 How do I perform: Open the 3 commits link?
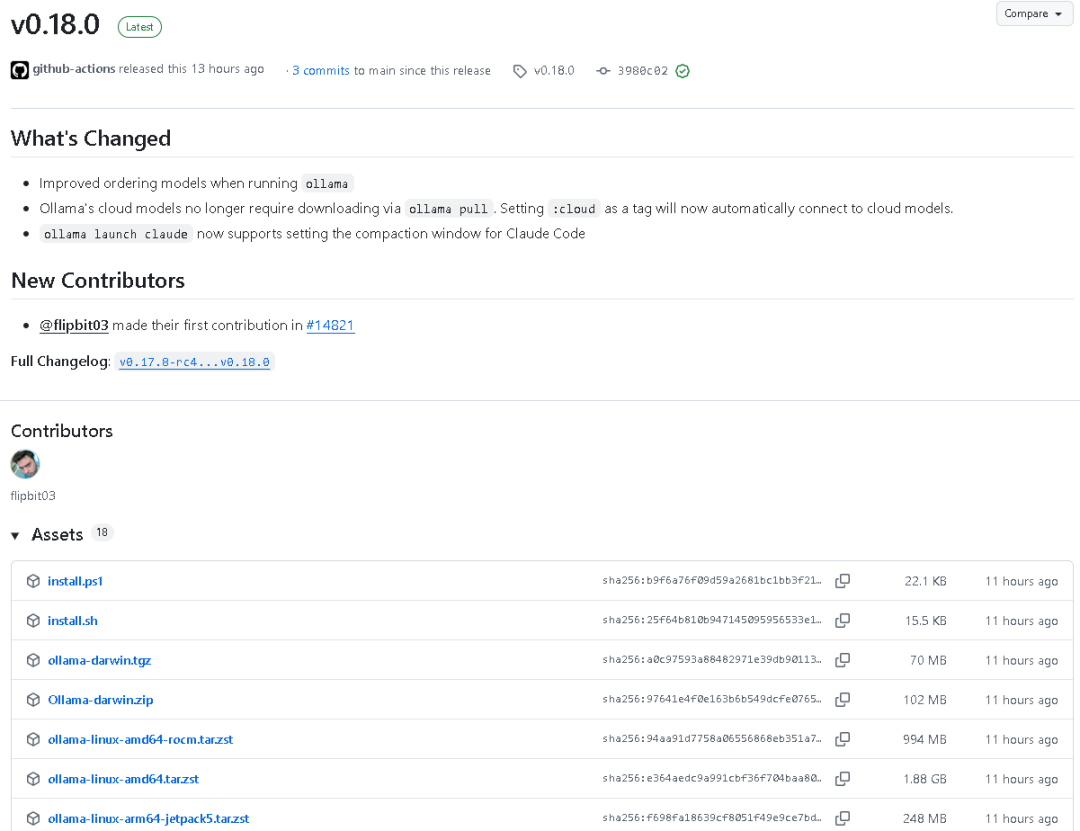321,71
